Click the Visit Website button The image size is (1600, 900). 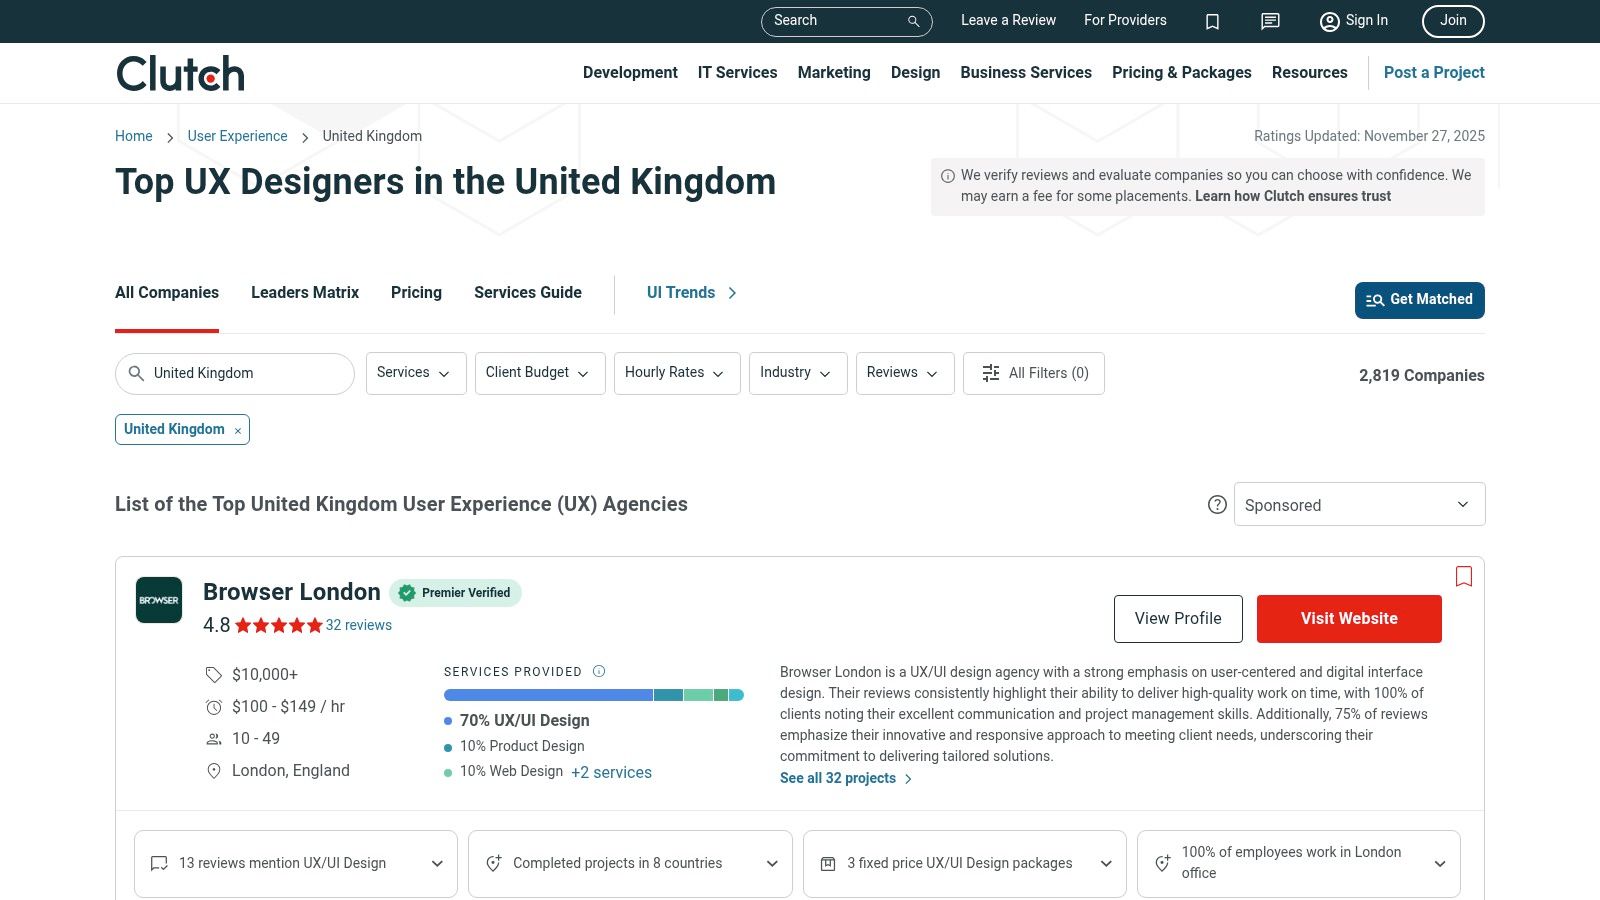pos(1348,619)
